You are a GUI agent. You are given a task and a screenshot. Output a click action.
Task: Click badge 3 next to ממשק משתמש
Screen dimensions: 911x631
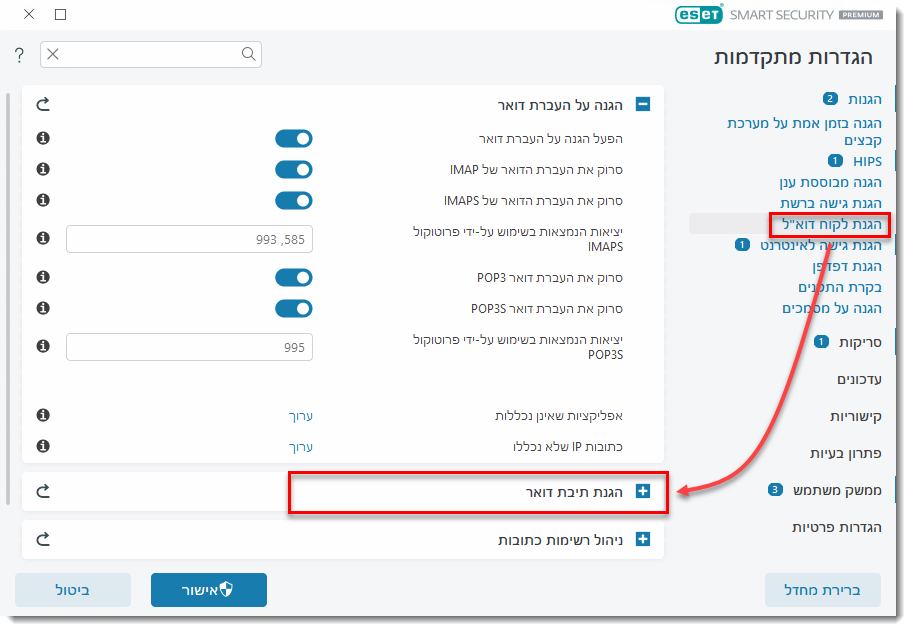tap(776, 490)
